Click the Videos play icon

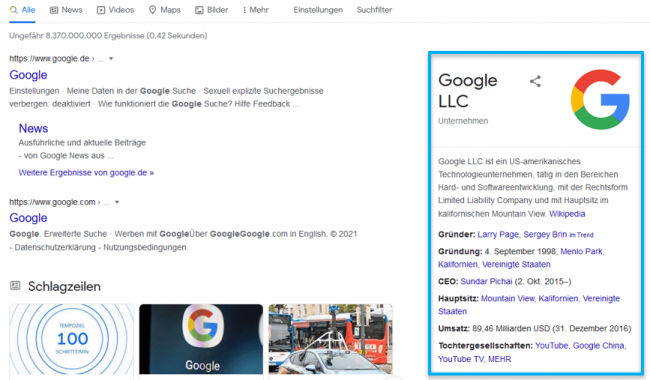coord(101,10)
